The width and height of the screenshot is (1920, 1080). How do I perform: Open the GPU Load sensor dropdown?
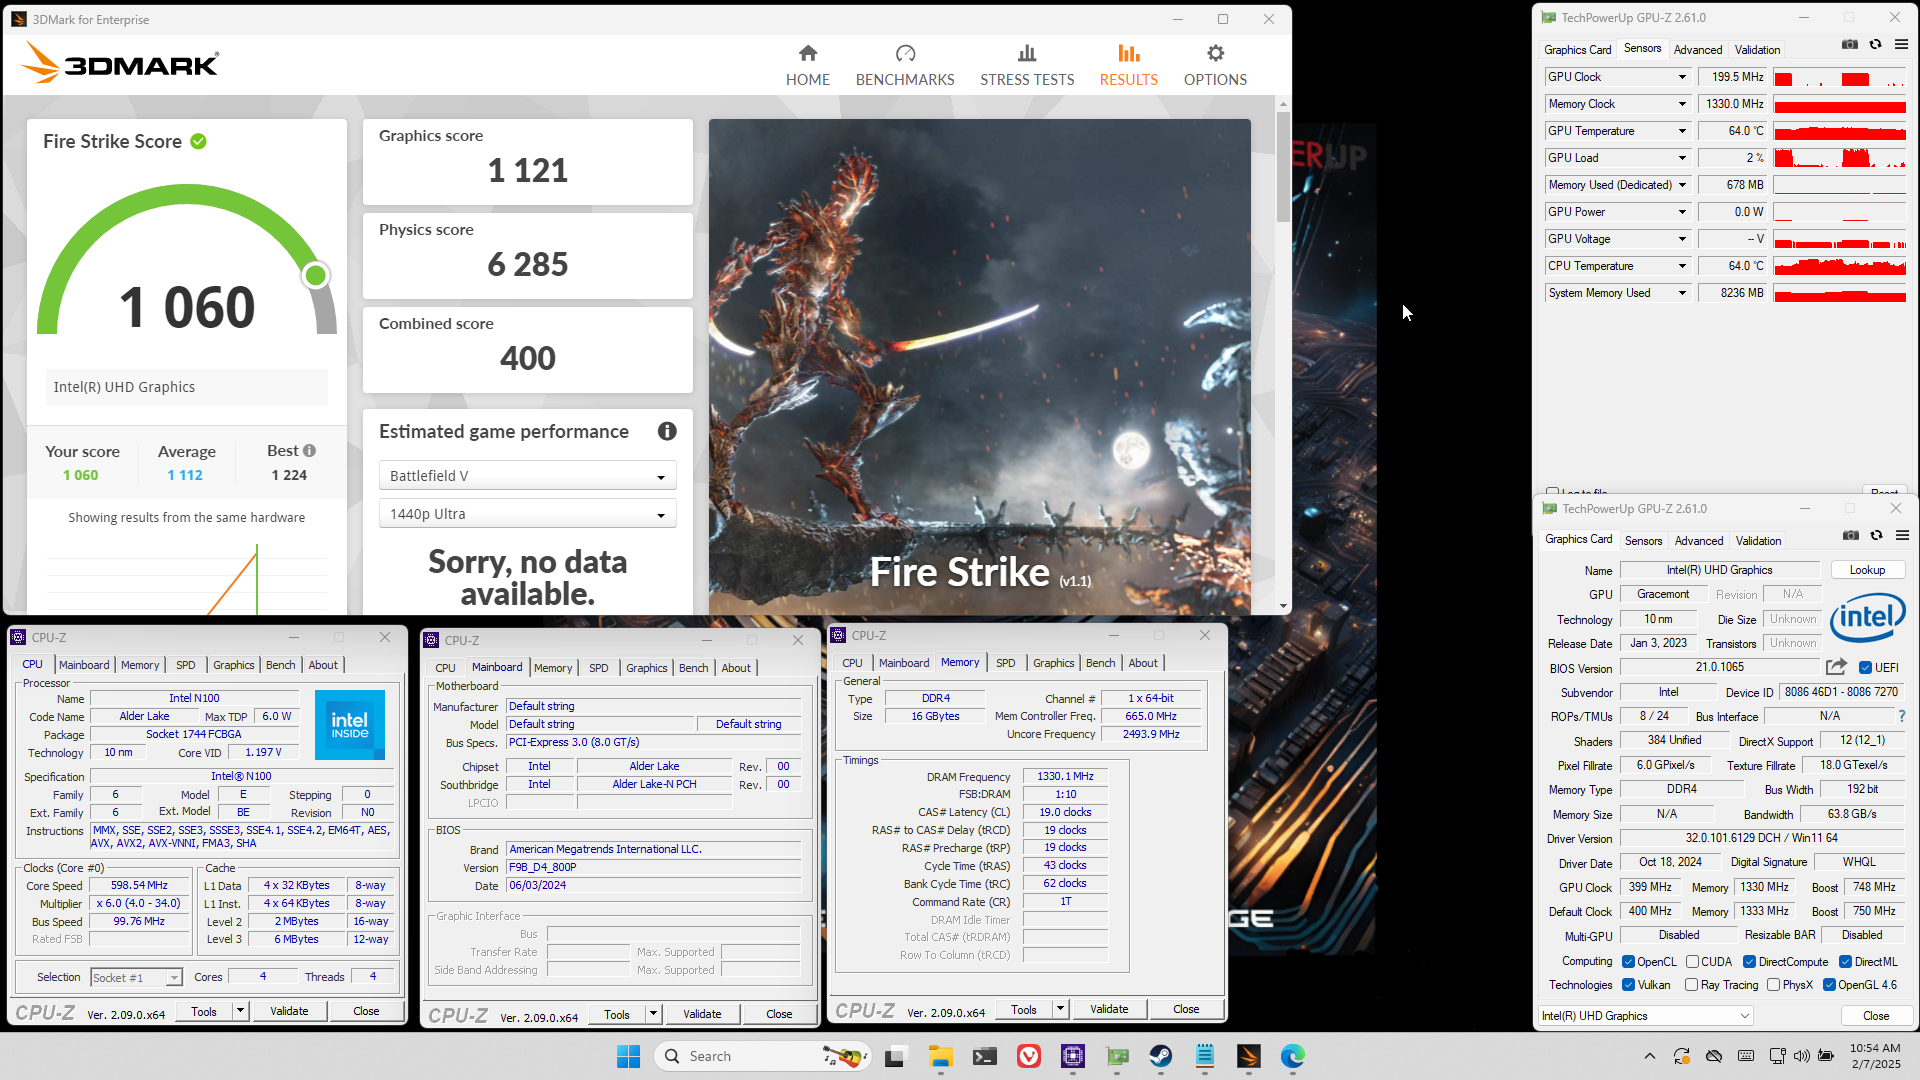click(x=1682, y=158)
